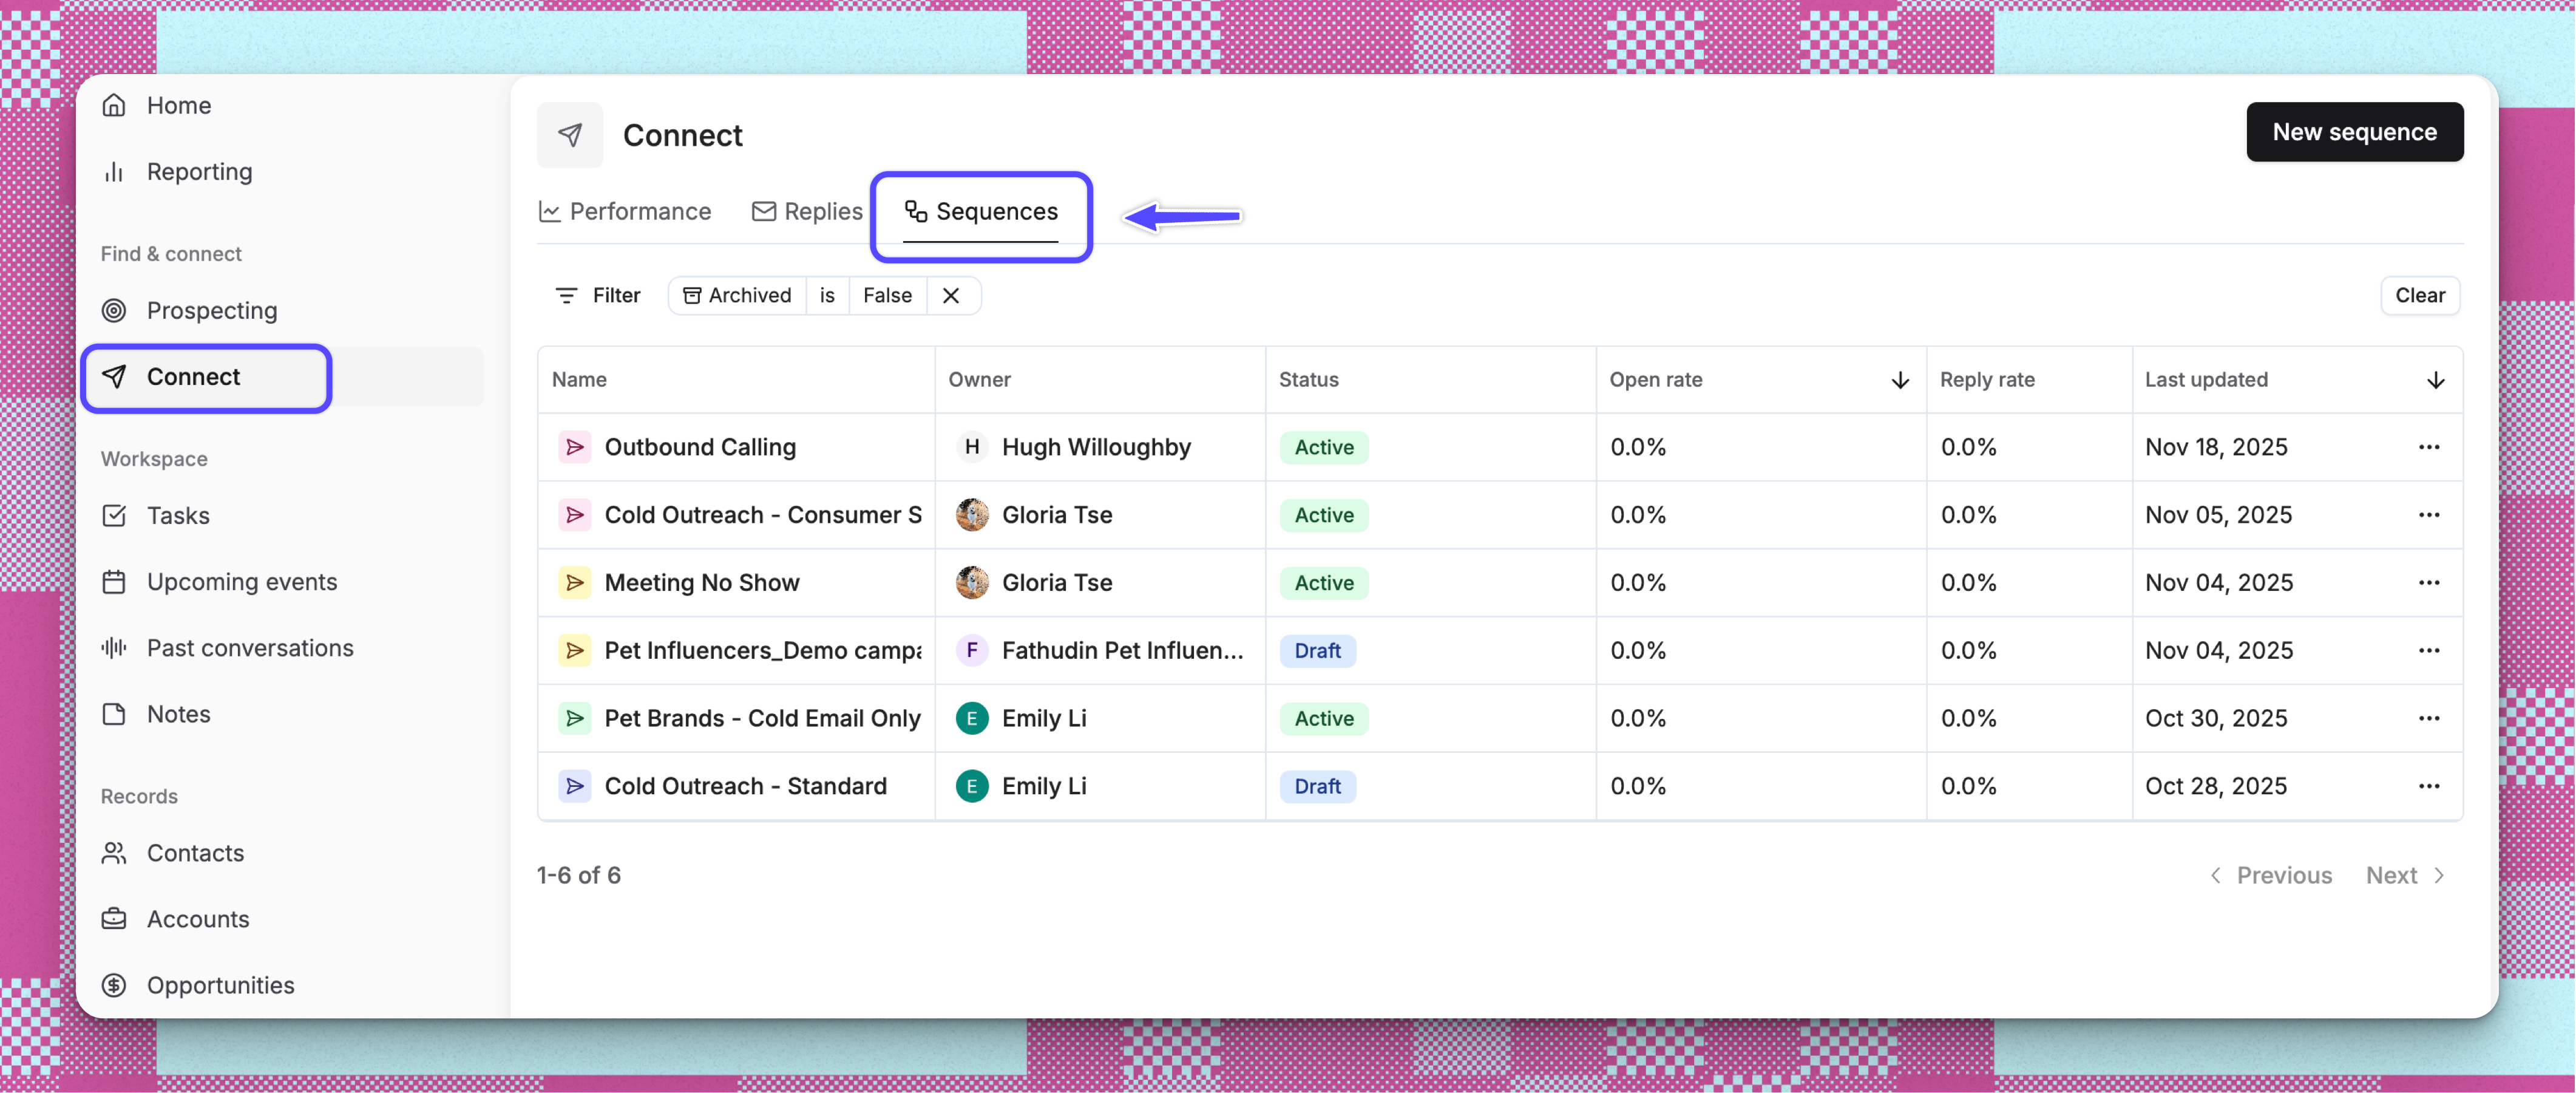This screenshot has height=1093, width=2576.
Task: Clear all filters
Action: click(2419, 296)
